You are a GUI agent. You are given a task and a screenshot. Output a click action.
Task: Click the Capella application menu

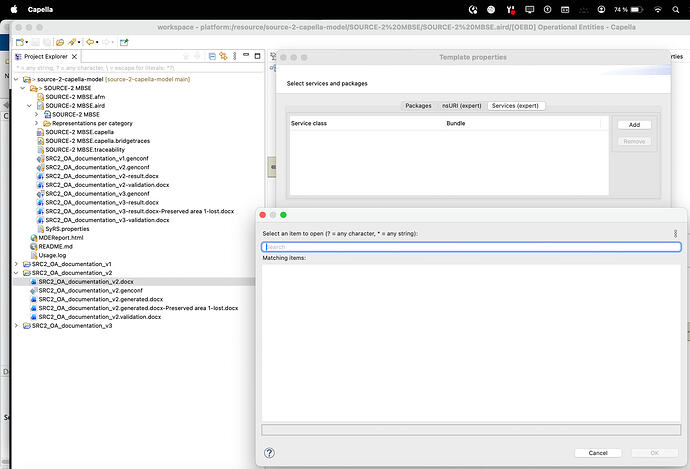point(40,9)
